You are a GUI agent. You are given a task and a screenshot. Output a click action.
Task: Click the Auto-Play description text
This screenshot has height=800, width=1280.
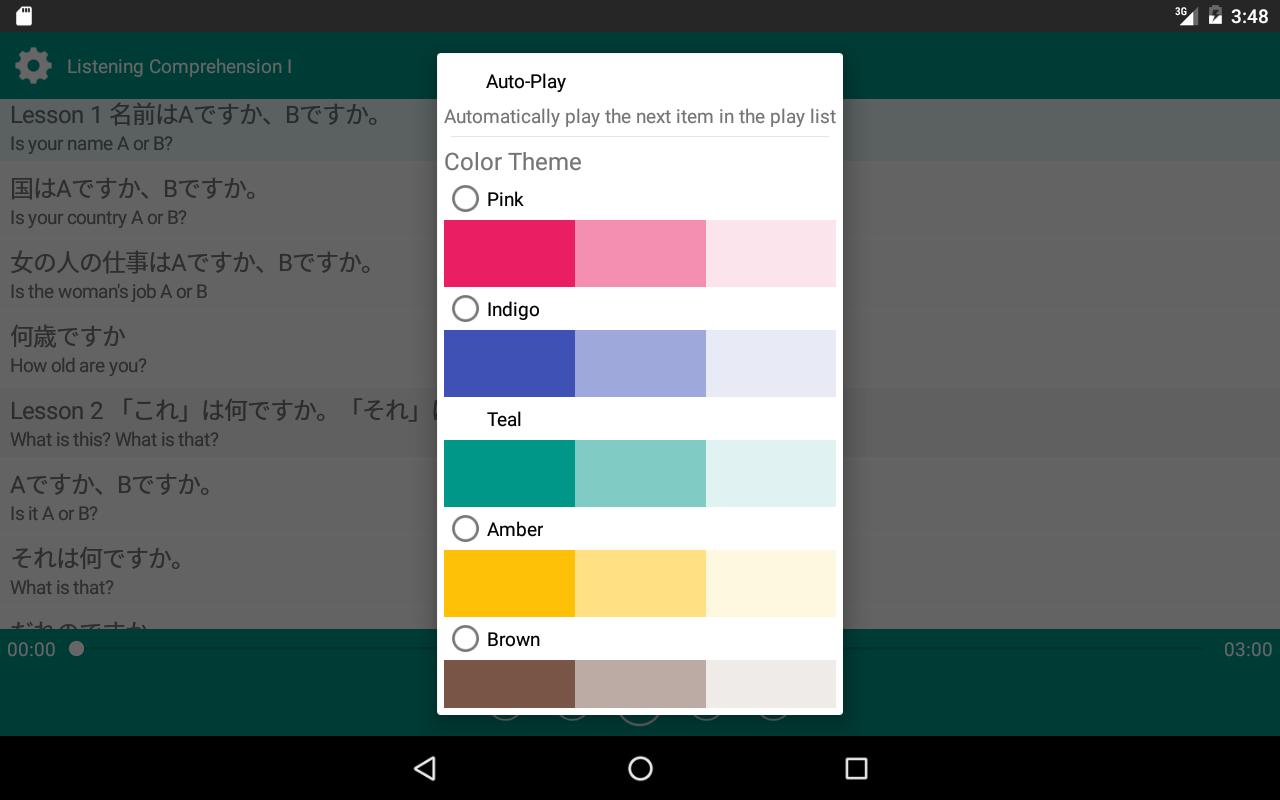[640, 117]
